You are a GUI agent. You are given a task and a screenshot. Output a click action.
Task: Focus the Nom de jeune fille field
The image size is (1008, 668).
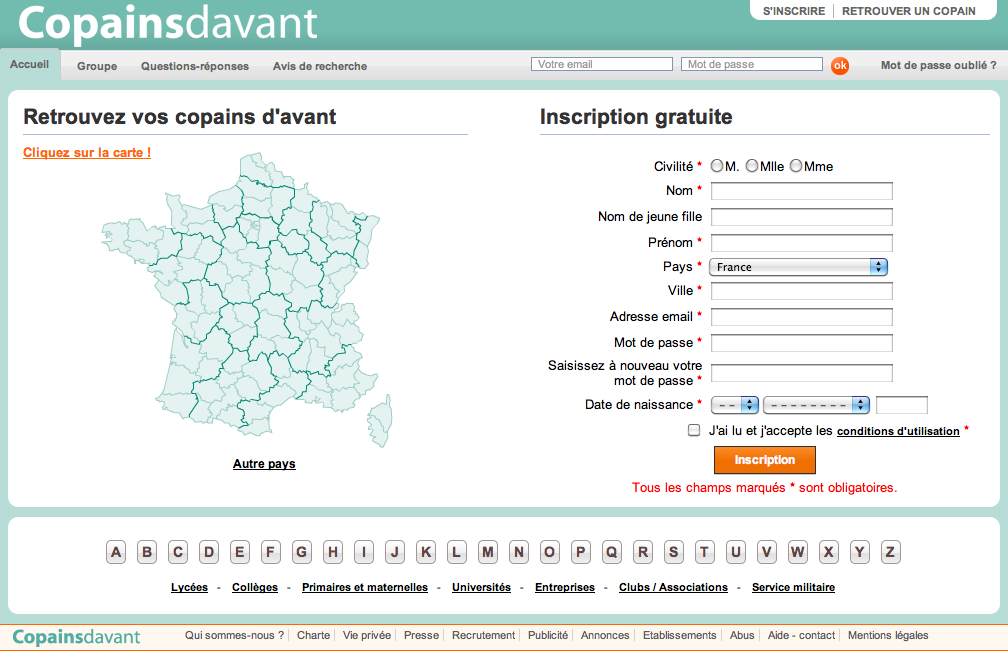(x=802, y=217)
